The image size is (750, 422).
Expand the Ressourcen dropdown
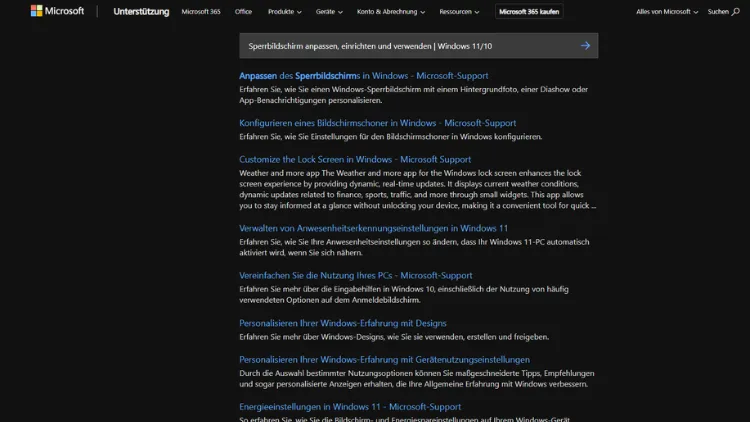coord(459,11)
